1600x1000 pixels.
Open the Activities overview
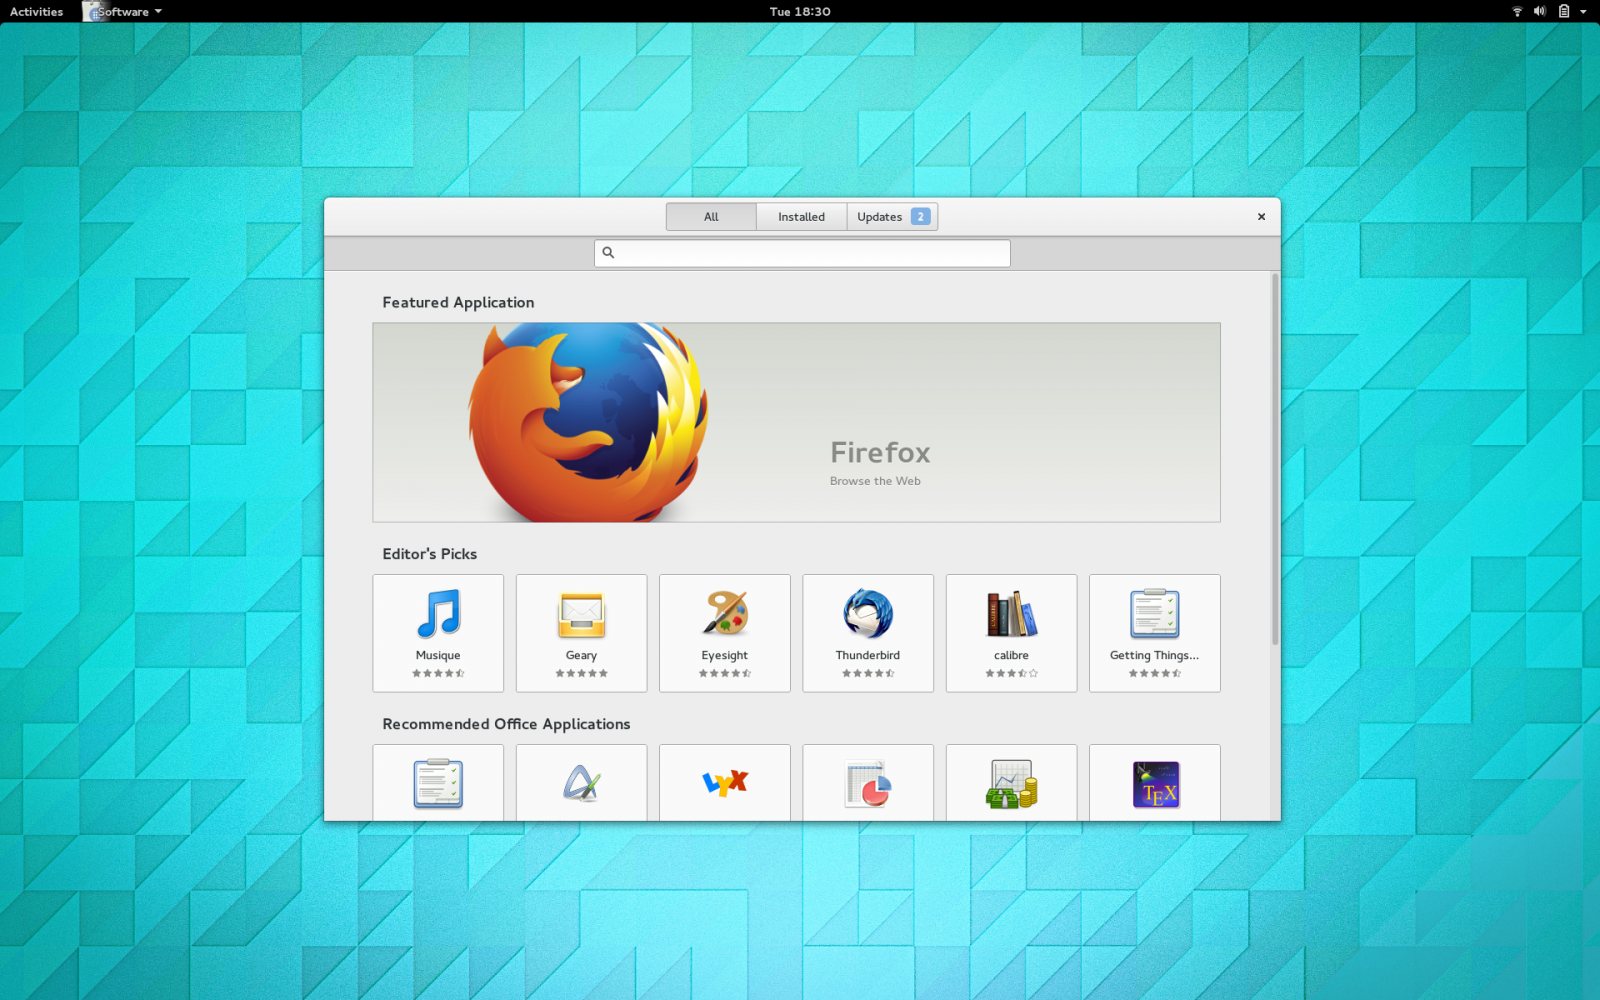coord(37,11)
